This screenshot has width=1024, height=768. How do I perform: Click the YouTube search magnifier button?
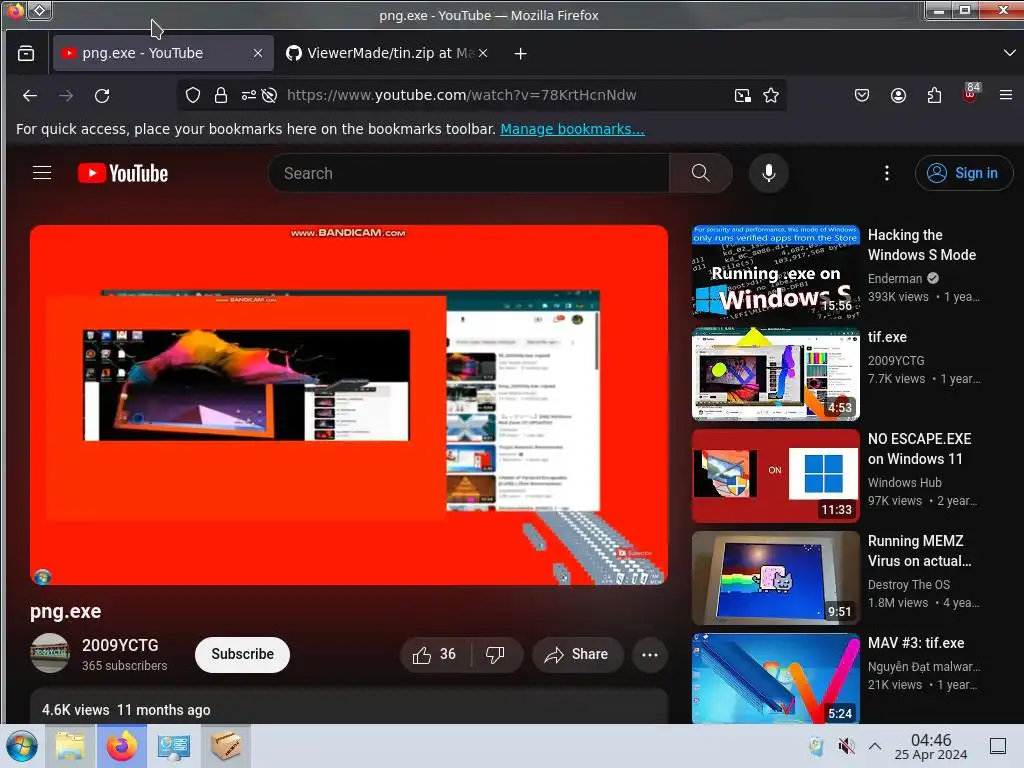(x=701, y=173)
